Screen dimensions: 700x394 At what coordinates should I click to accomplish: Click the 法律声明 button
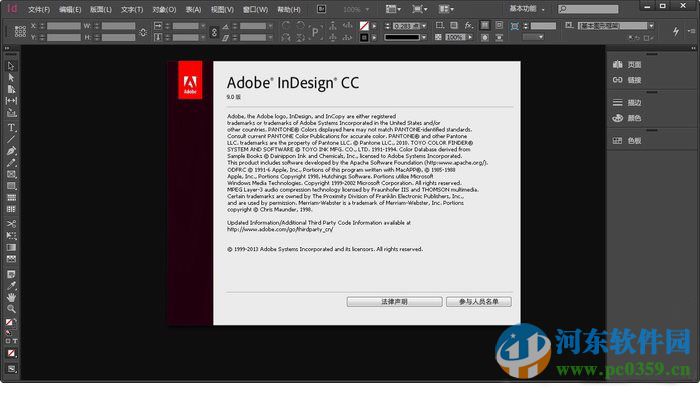394,302
